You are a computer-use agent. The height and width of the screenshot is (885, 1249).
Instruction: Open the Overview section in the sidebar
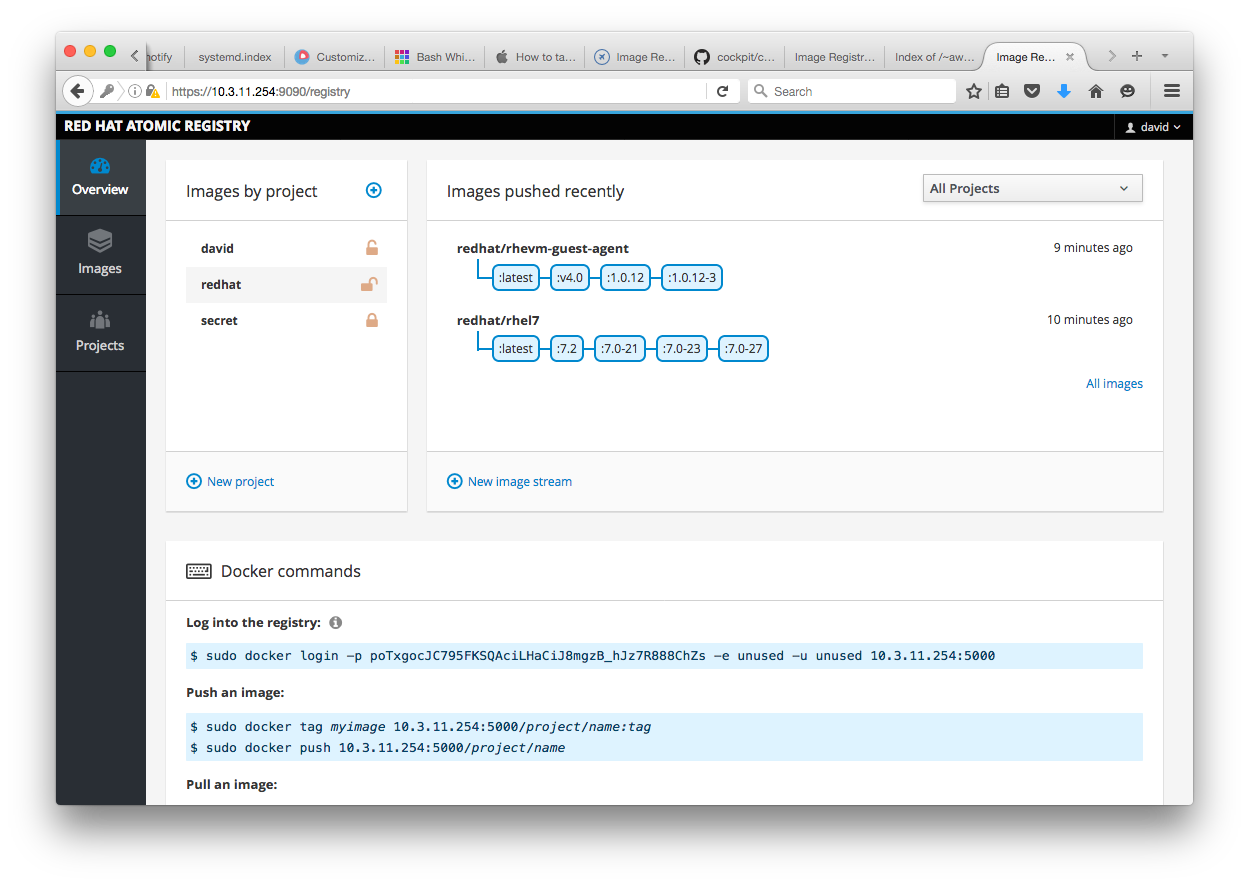pos(100,177)
